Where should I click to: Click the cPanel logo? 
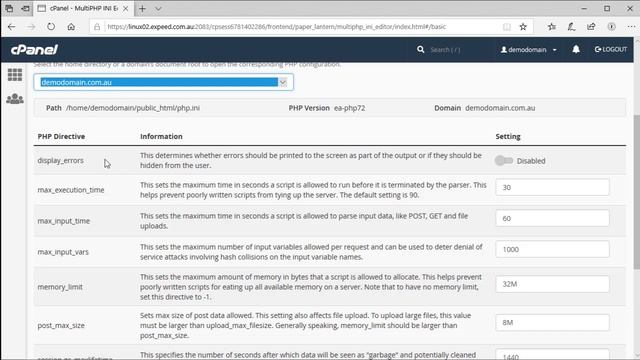click(x=34, y=50)
